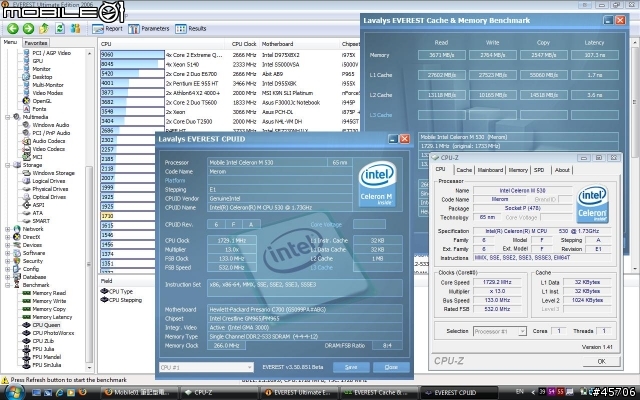Expand the Software tree node

tap(8, 253)
